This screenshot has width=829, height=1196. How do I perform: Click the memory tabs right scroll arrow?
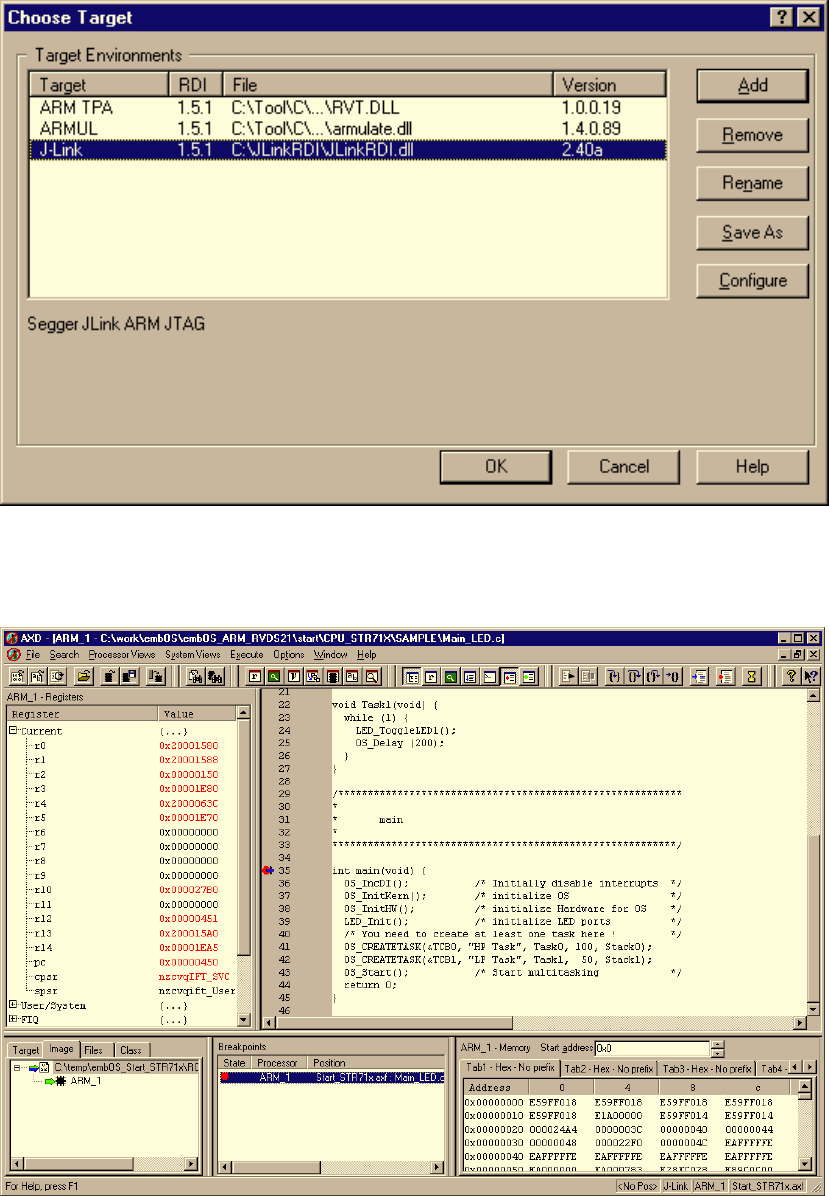point(810,1068)
